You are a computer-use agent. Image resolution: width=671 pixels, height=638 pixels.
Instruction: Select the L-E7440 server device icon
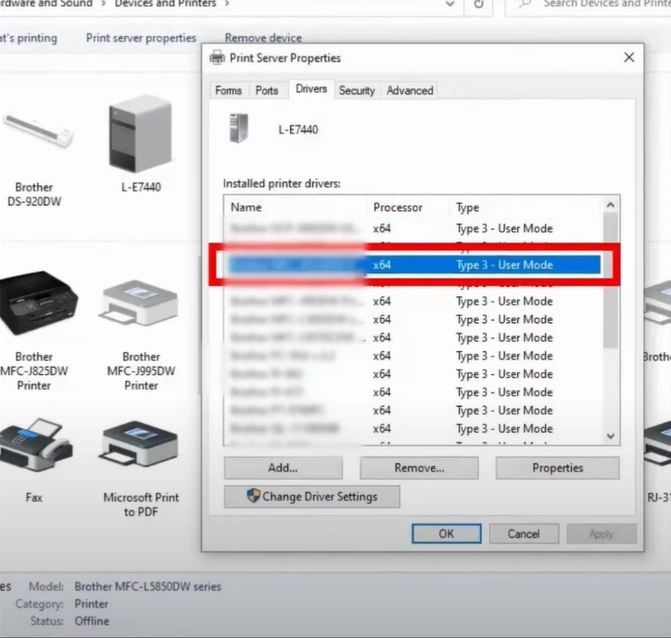tap(140, 134)
